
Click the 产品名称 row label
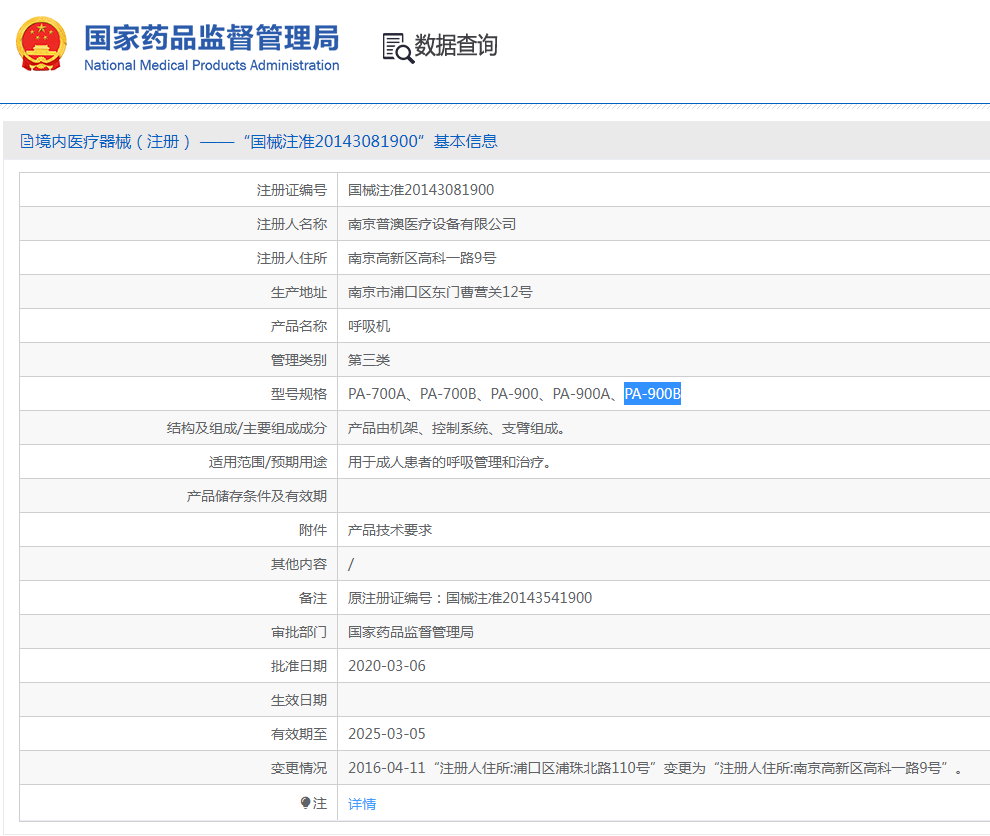(299, 326)
